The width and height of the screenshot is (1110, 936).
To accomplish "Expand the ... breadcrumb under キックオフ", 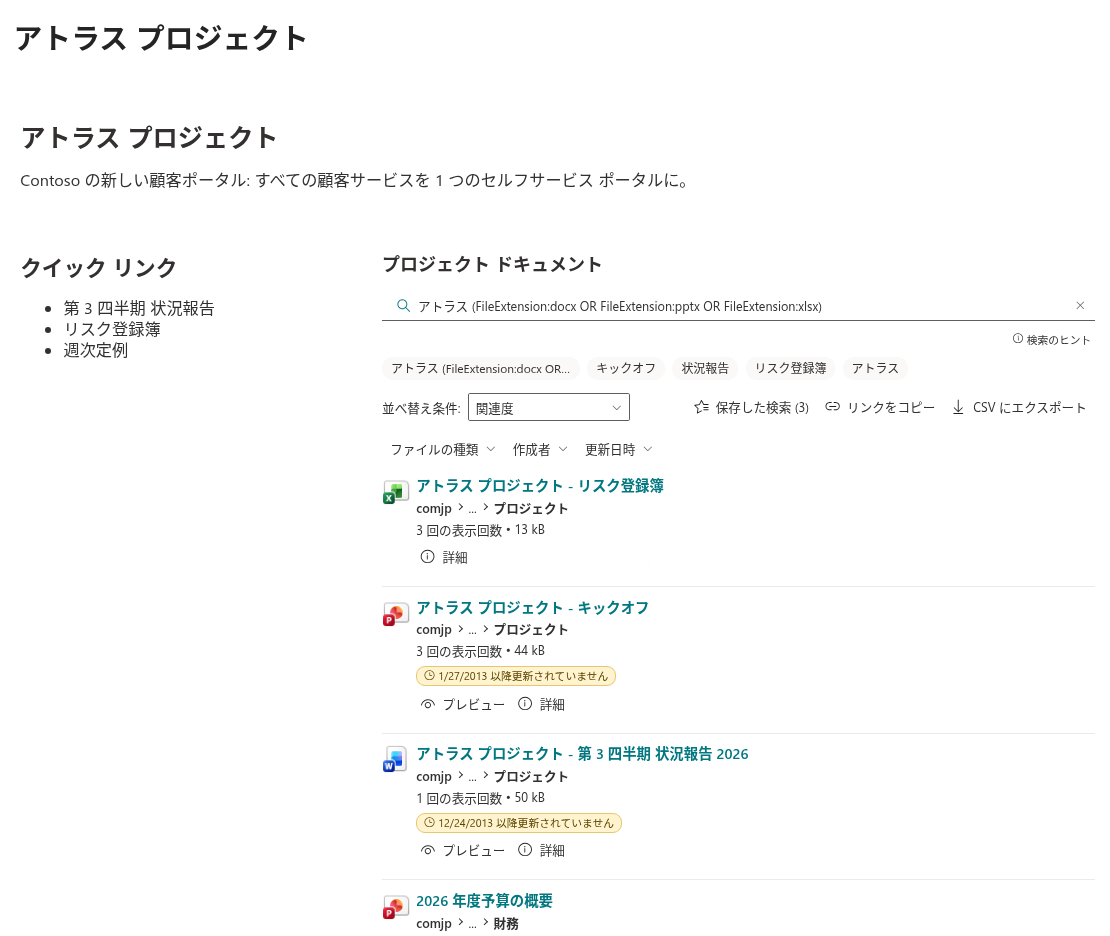I will 472,630.
